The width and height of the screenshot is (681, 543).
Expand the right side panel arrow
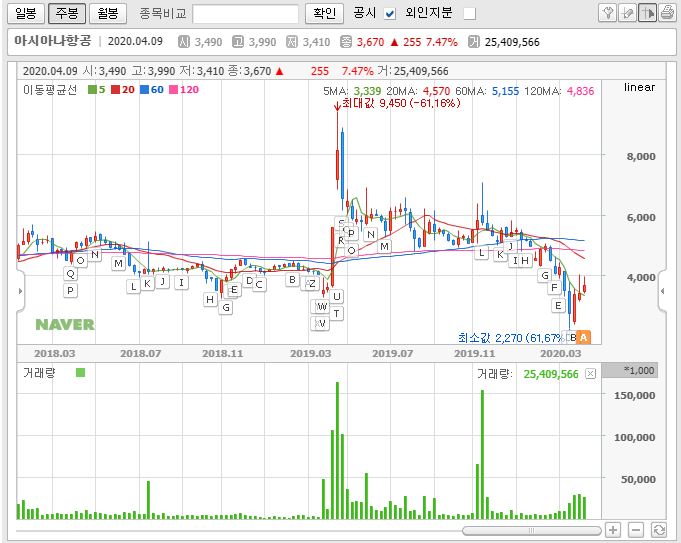point(662,291)
